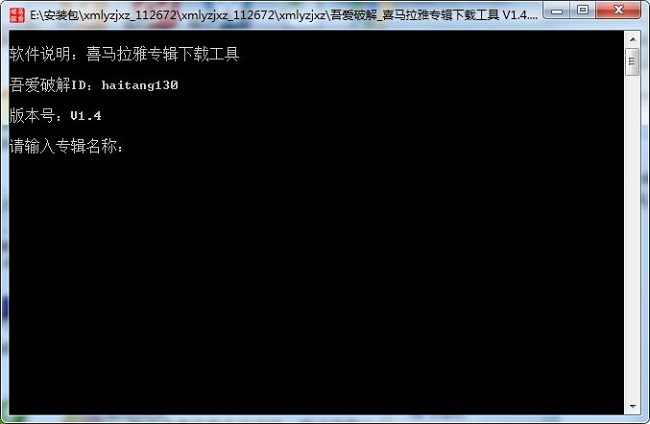
Task: Click the 吾爱破解ID label
Action: (x=48, y=85)
